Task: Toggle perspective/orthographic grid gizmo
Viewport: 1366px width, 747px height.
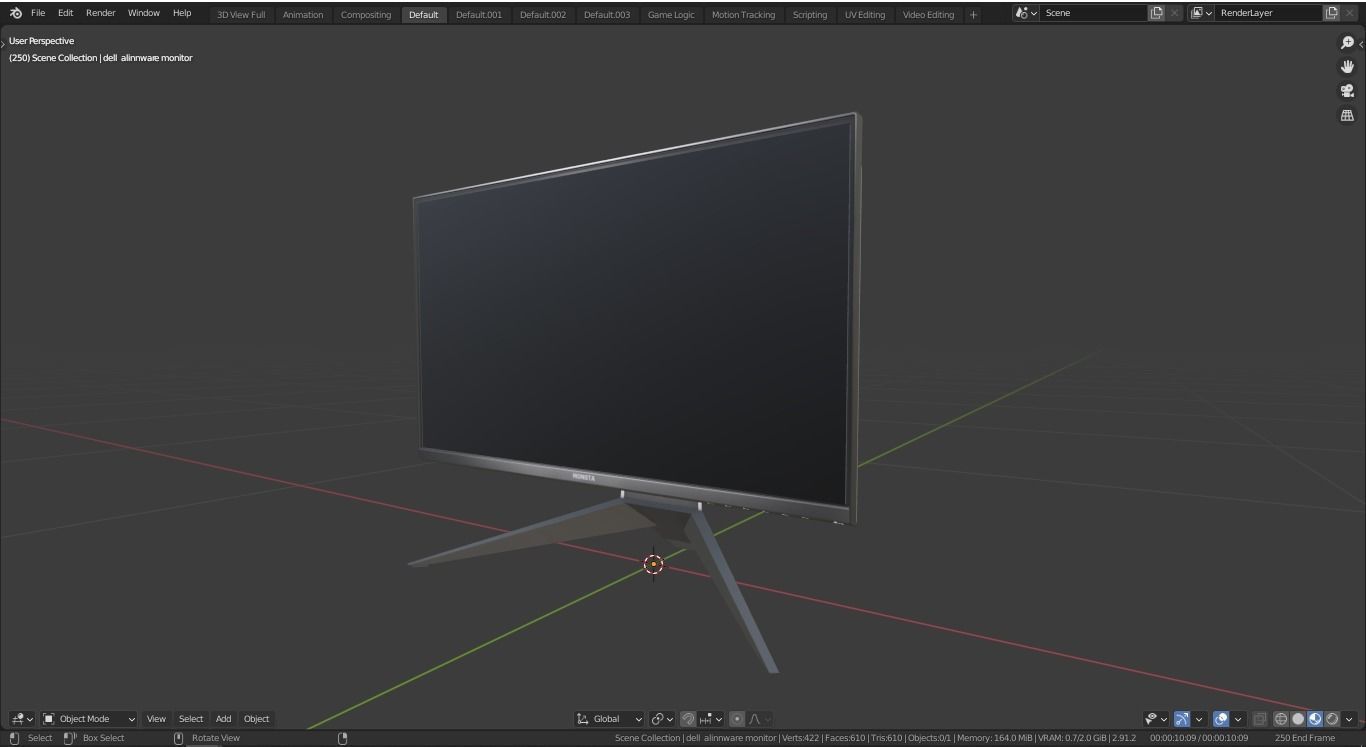Action: click(1347, 115)
